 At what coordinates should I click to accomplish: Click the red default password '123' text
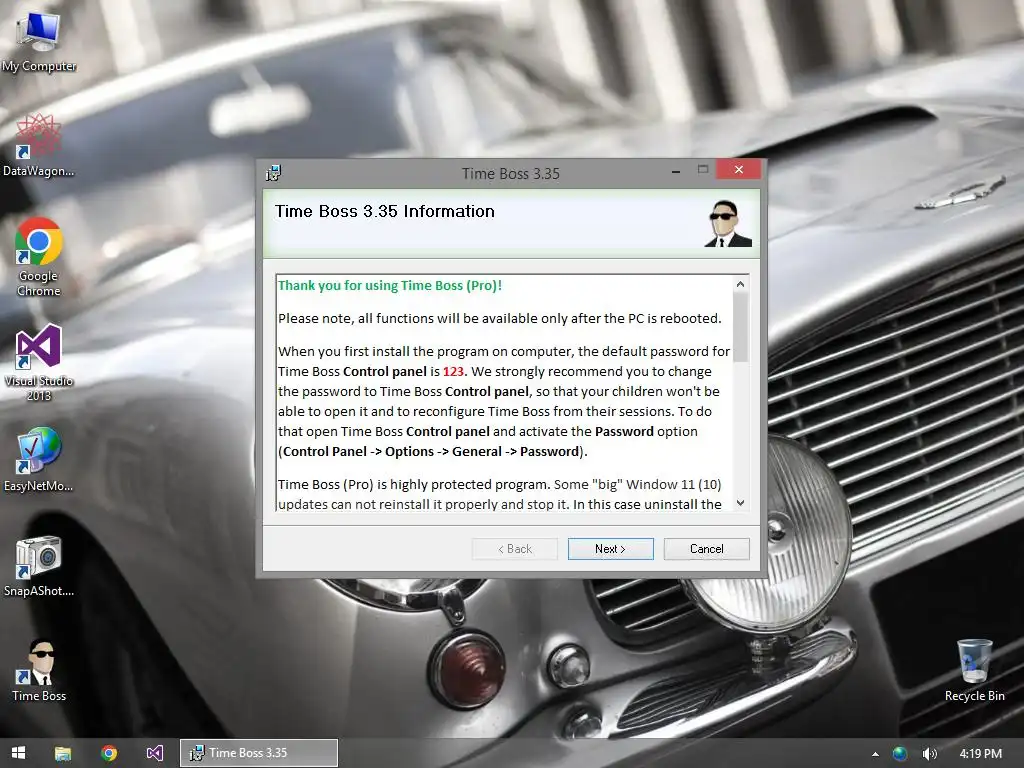tap(453, 372)
